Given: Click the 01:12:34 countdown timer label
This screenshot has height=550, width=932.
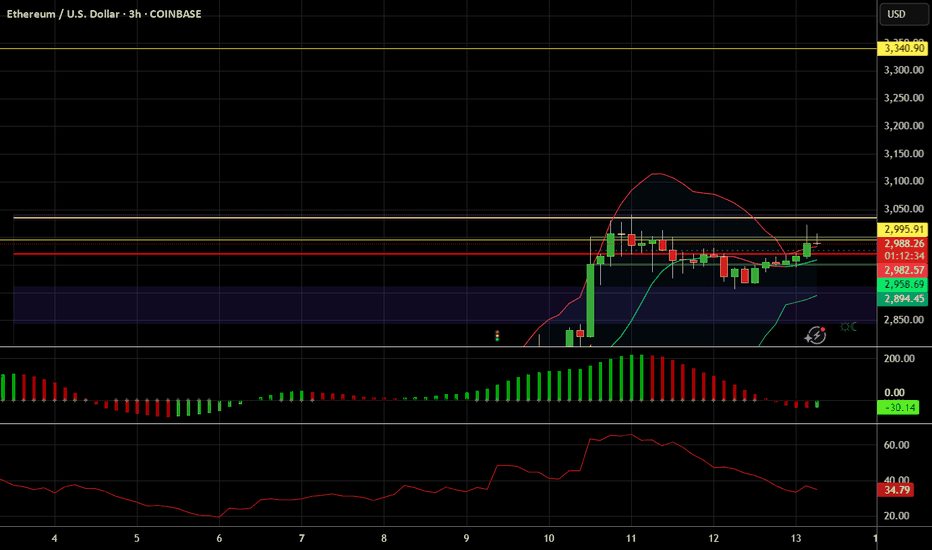Looking at the screenshot, I should pos(902,256).
